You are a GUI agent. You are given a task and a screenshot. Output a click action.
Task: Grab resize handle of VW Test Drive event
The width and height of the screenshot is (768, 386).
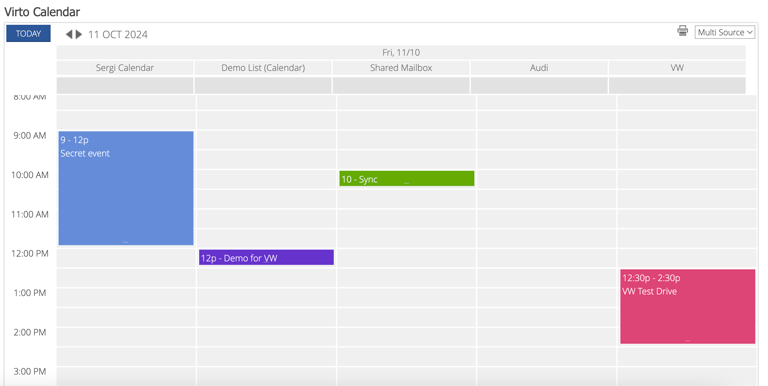coord(687,340)
